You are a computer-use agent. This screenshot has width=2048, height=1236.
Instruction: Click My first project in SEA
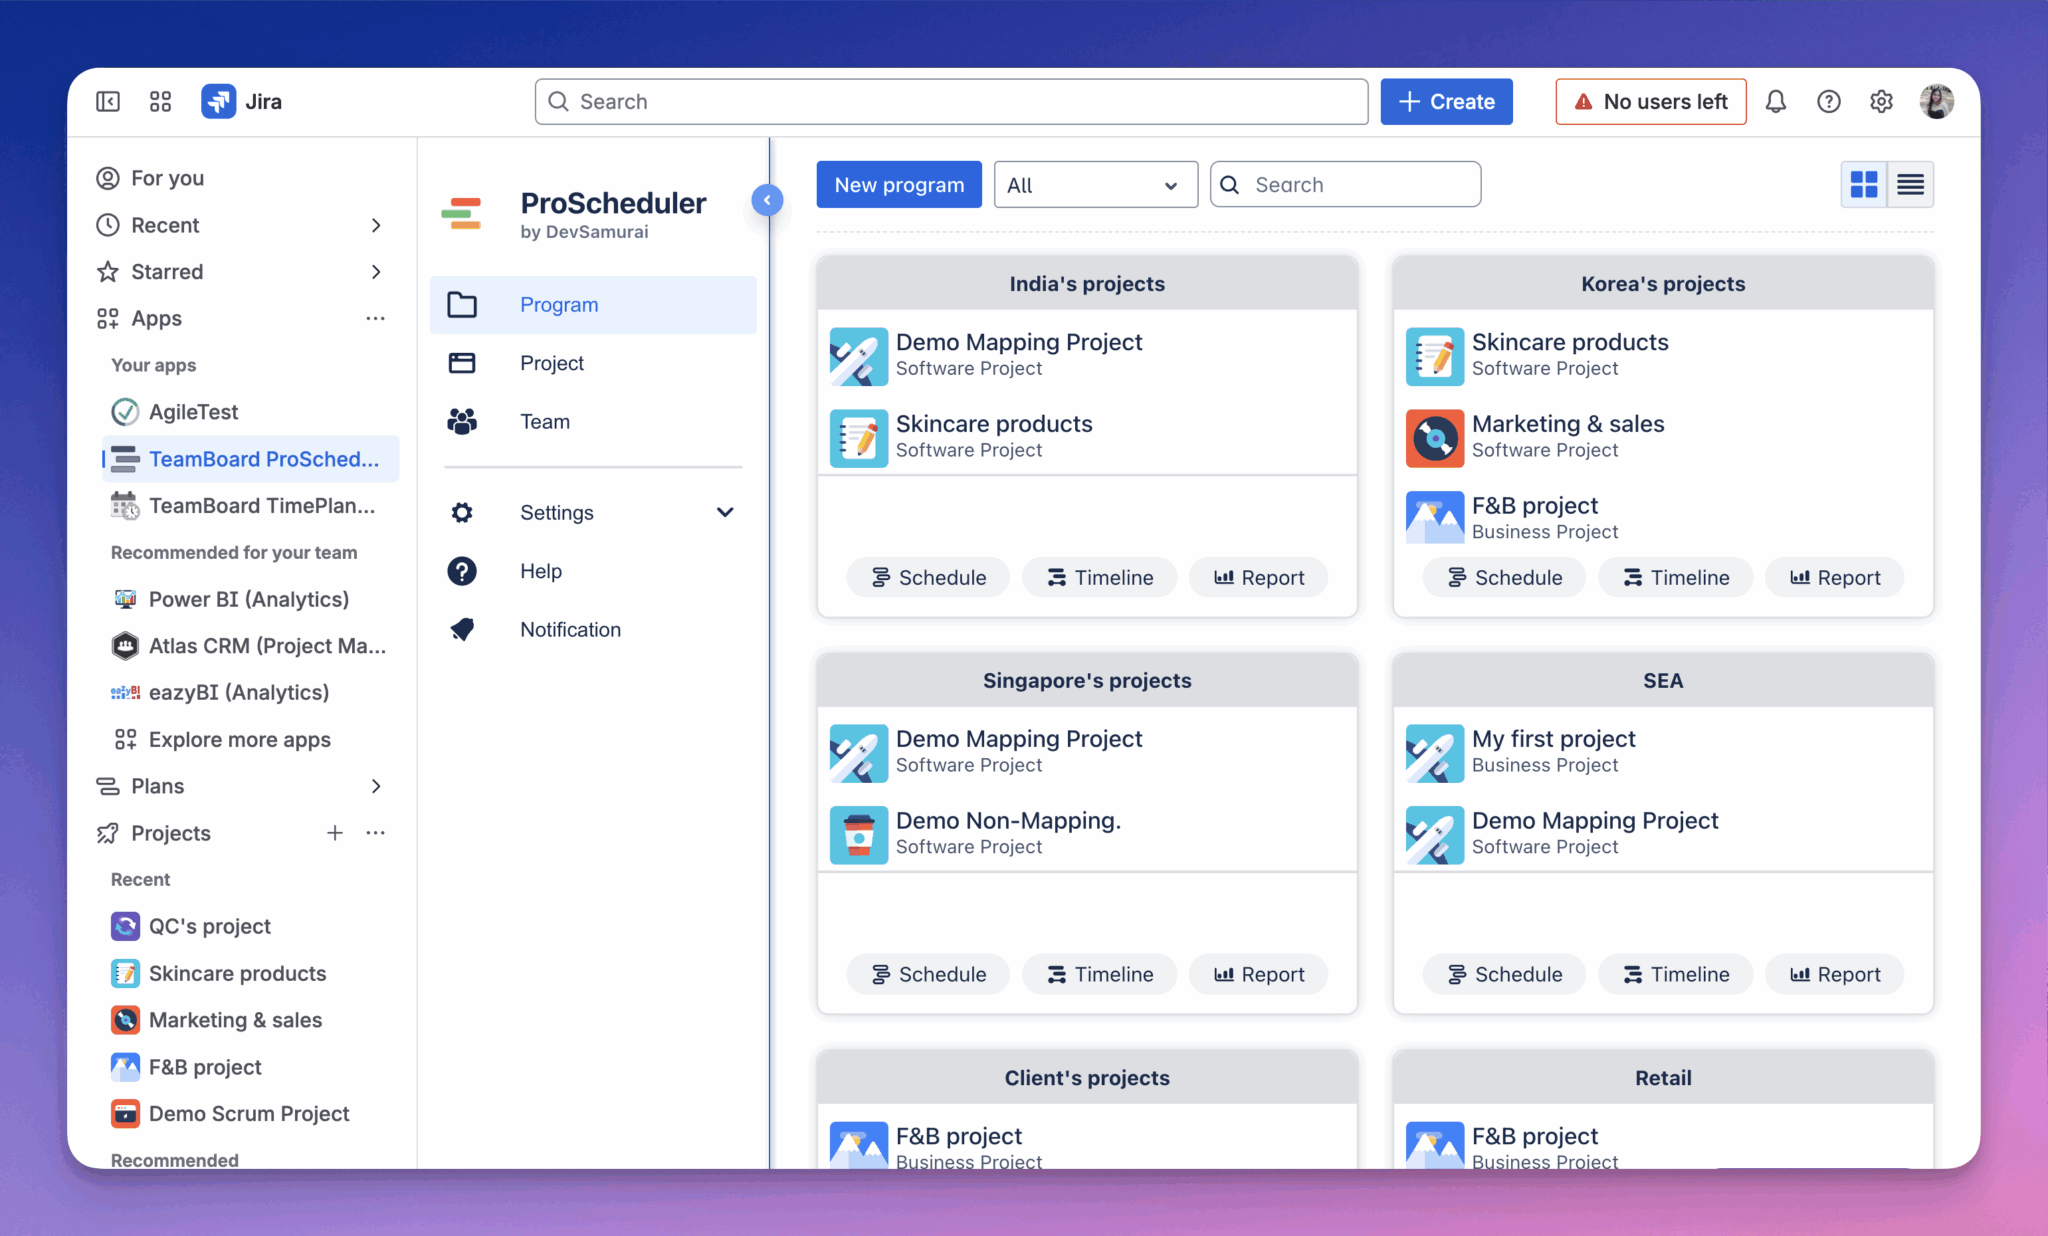coord(1553,739)
